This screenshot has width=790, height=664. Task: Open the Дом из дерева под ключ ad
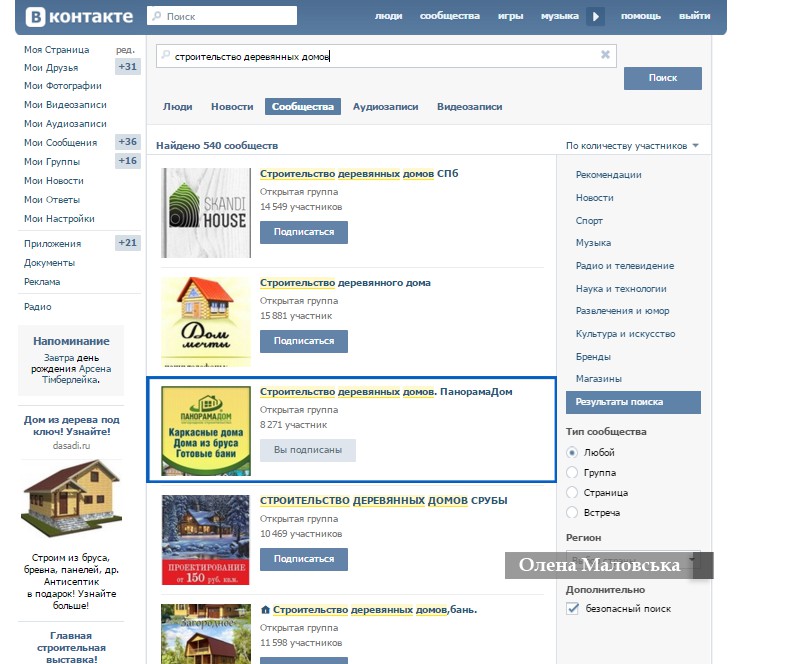72,425
